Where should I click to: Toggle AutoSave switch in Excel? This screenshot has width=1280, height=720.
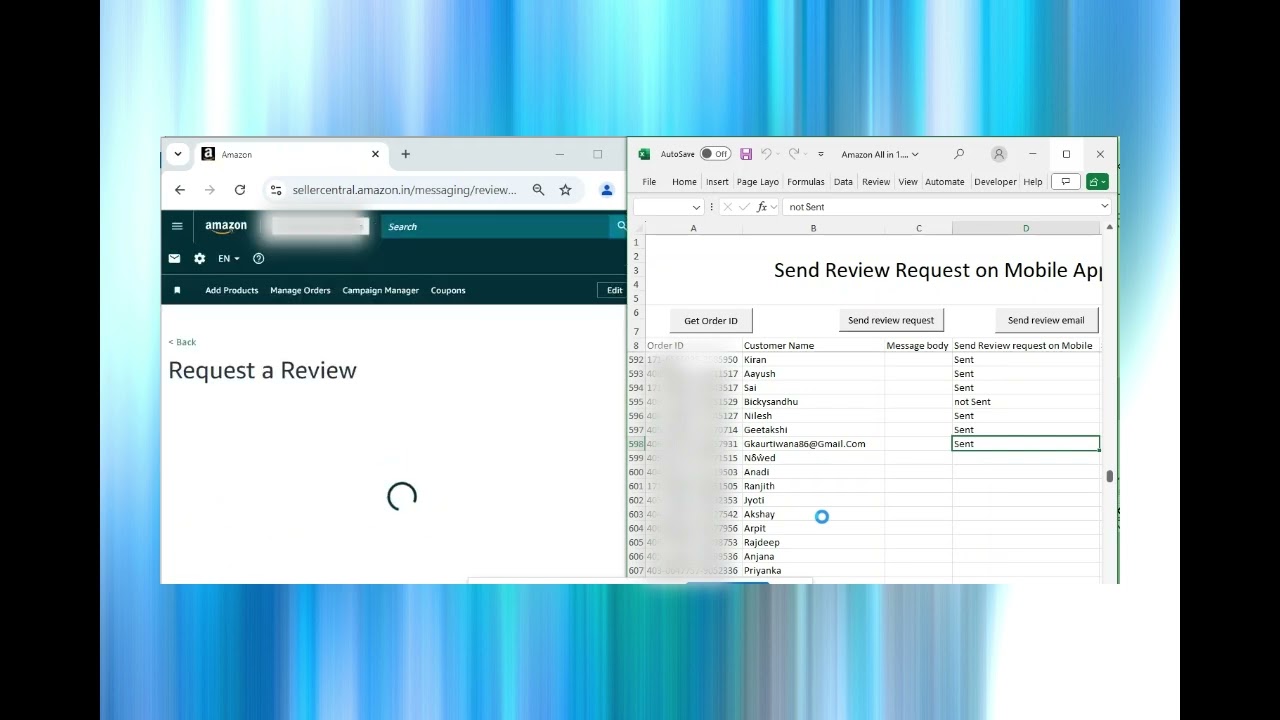[x=715, y=154]
